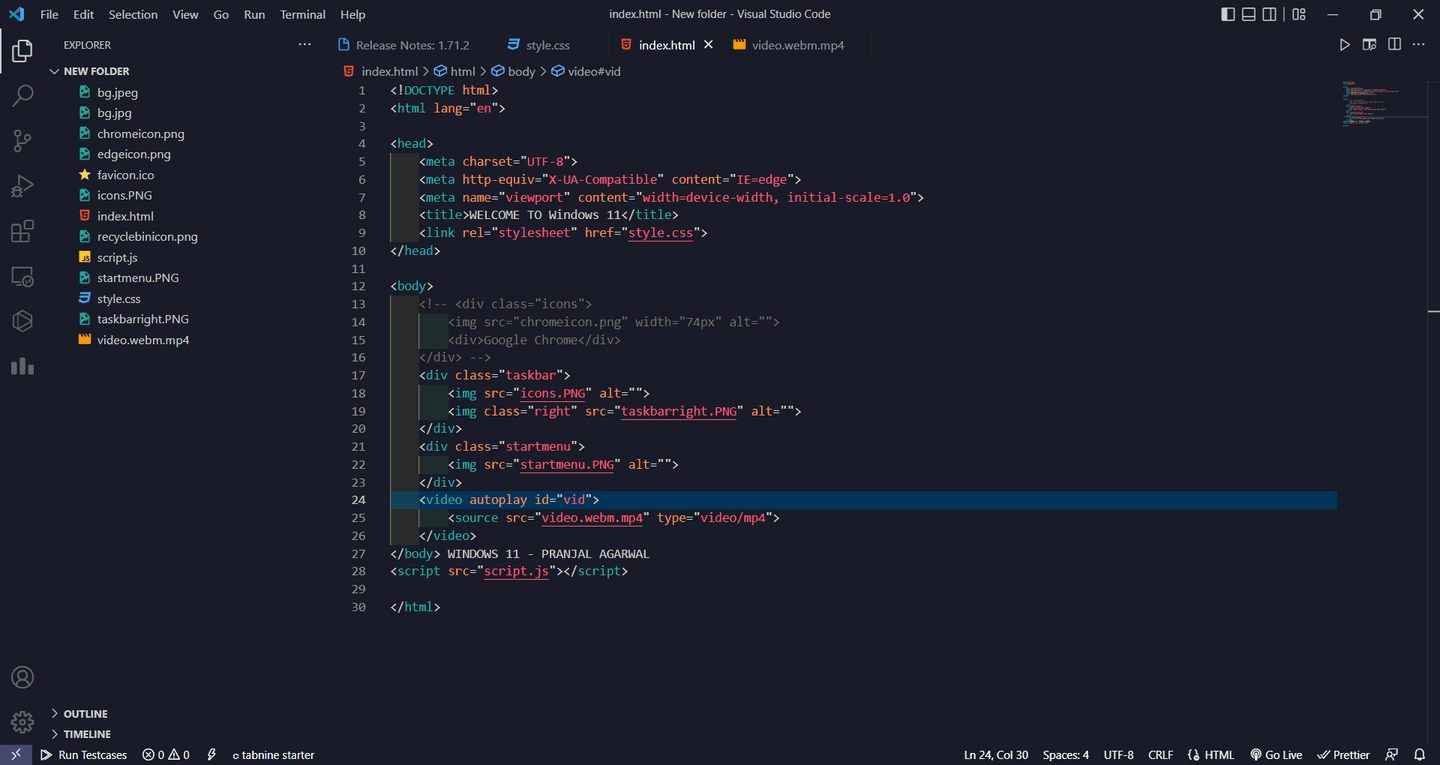Viewport: 1440px width, 765px height.
Task: Open the Accounts menu icon
Action: pyautogui.click(x=22, y=677)
